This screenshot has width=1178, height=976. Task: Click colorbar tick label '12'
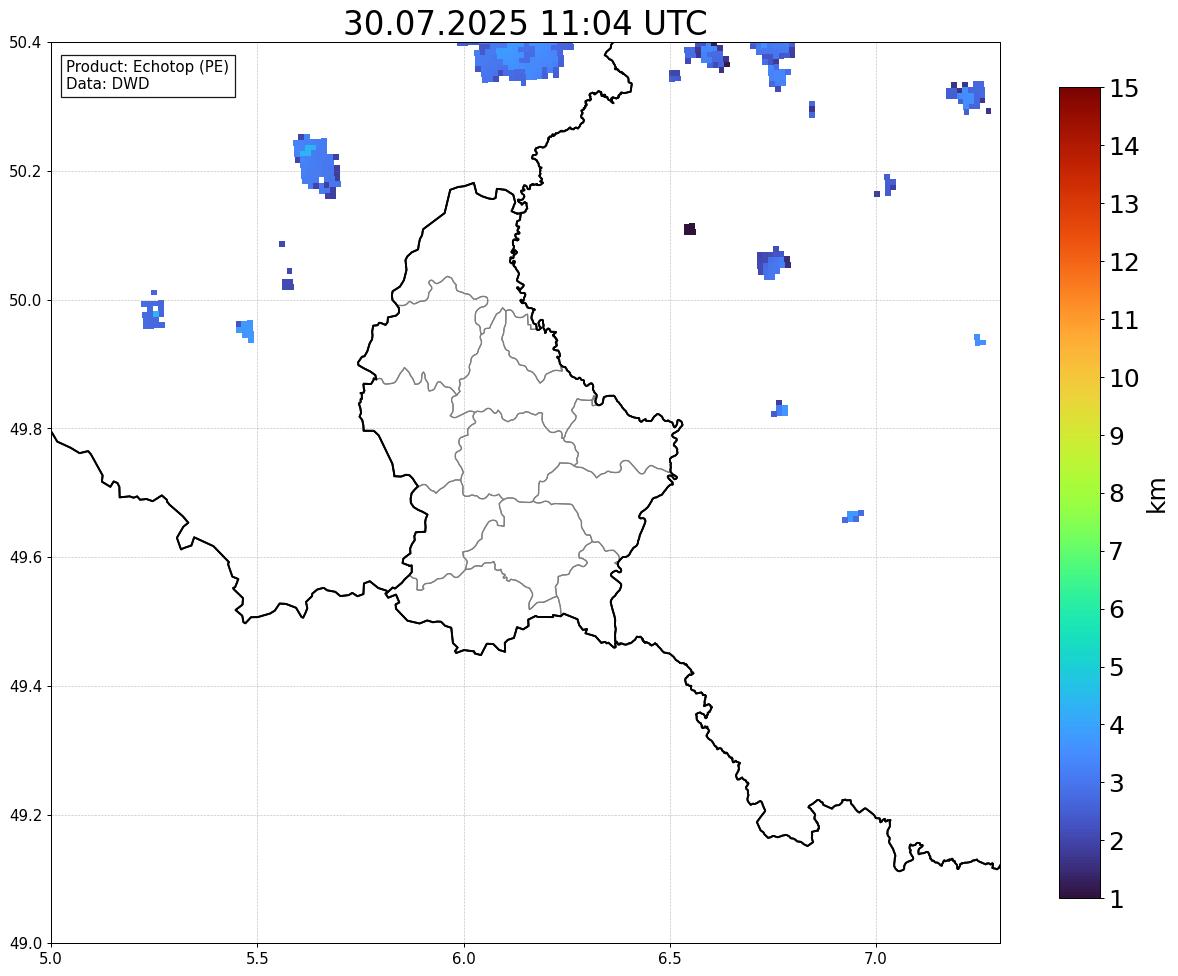[1124, 262]
